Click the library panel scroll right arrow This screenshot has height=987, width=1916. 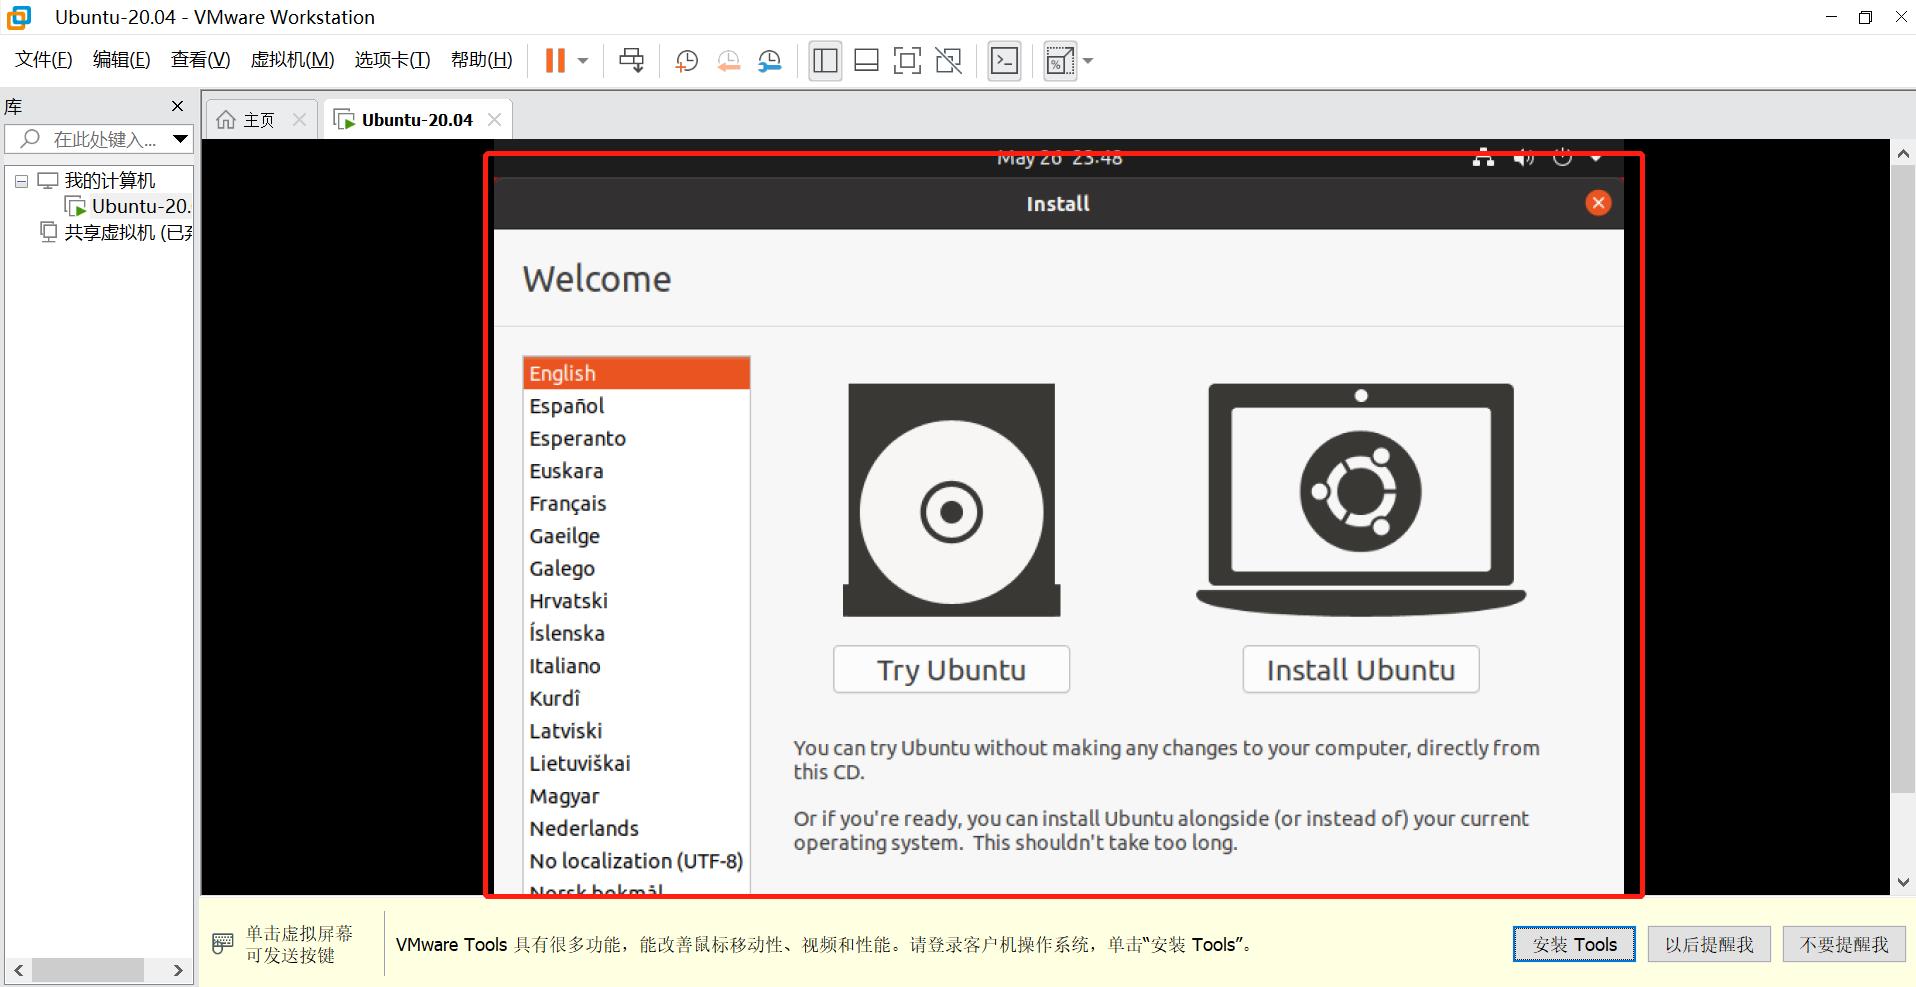178,970
